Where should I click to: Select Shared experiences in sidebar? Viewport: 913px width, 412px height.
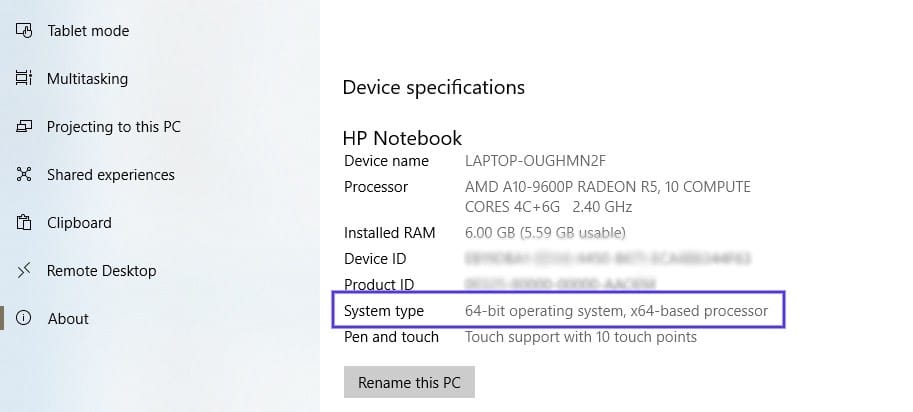pos(110,175)
